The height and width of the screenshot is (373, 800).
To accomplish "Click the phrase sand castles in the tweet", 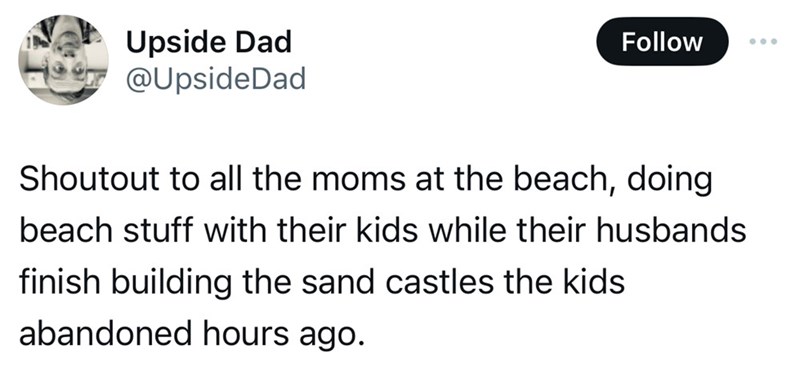I will (x=397, y=283).
